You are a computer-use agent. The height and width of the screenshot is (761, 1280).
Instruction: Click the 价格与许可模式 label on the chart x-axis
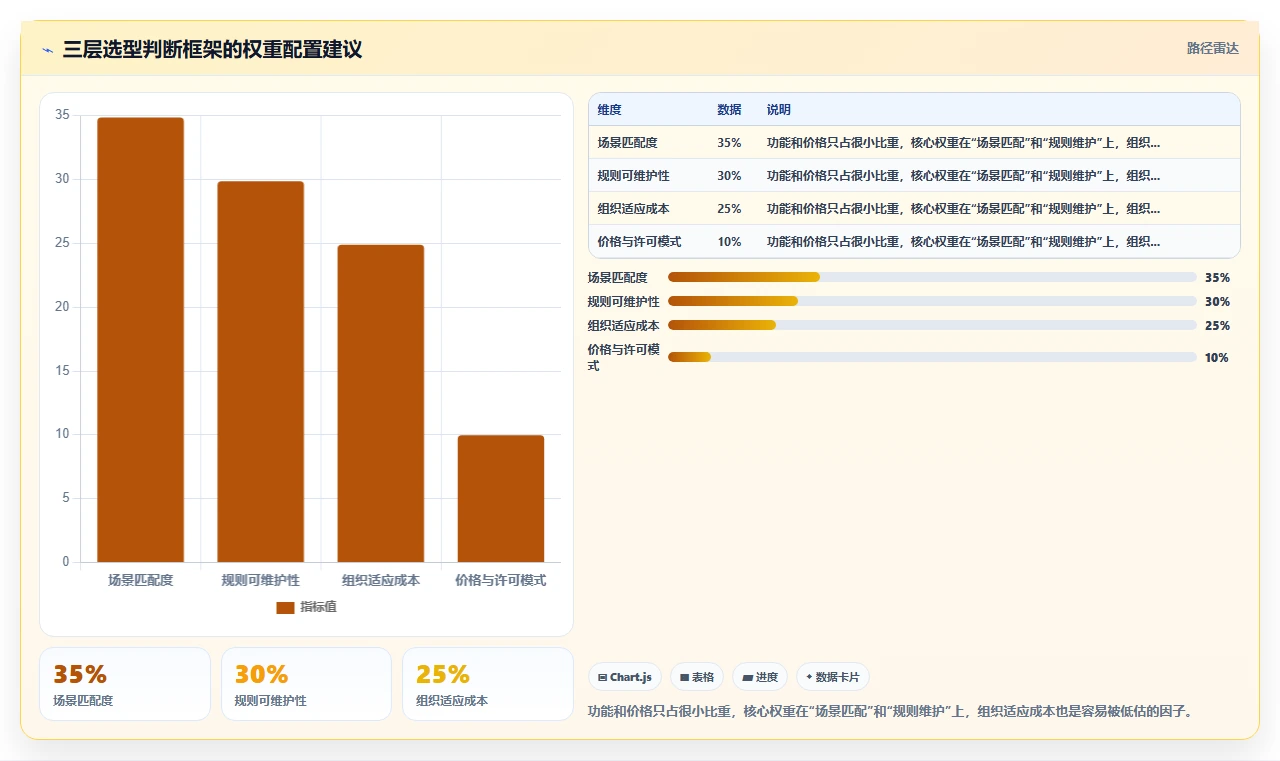click(501, 580)
